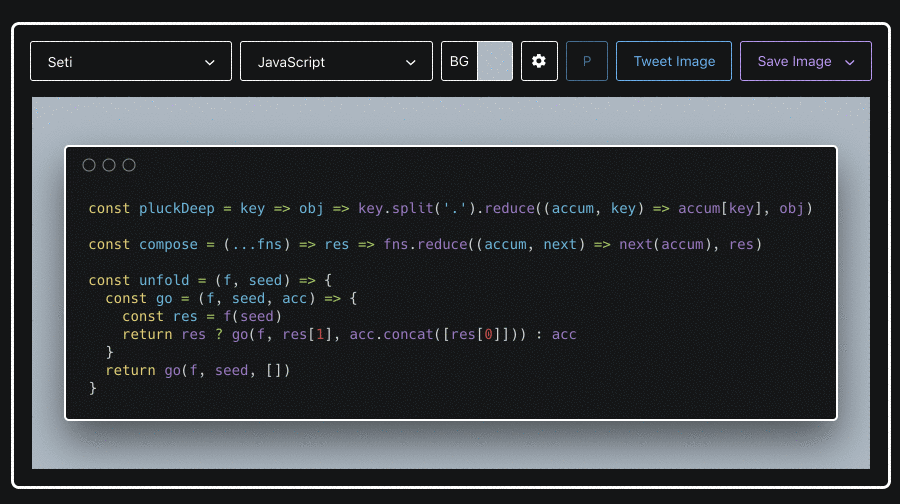
Task: Click the Tweet Image button
Action: coord(674,61)
